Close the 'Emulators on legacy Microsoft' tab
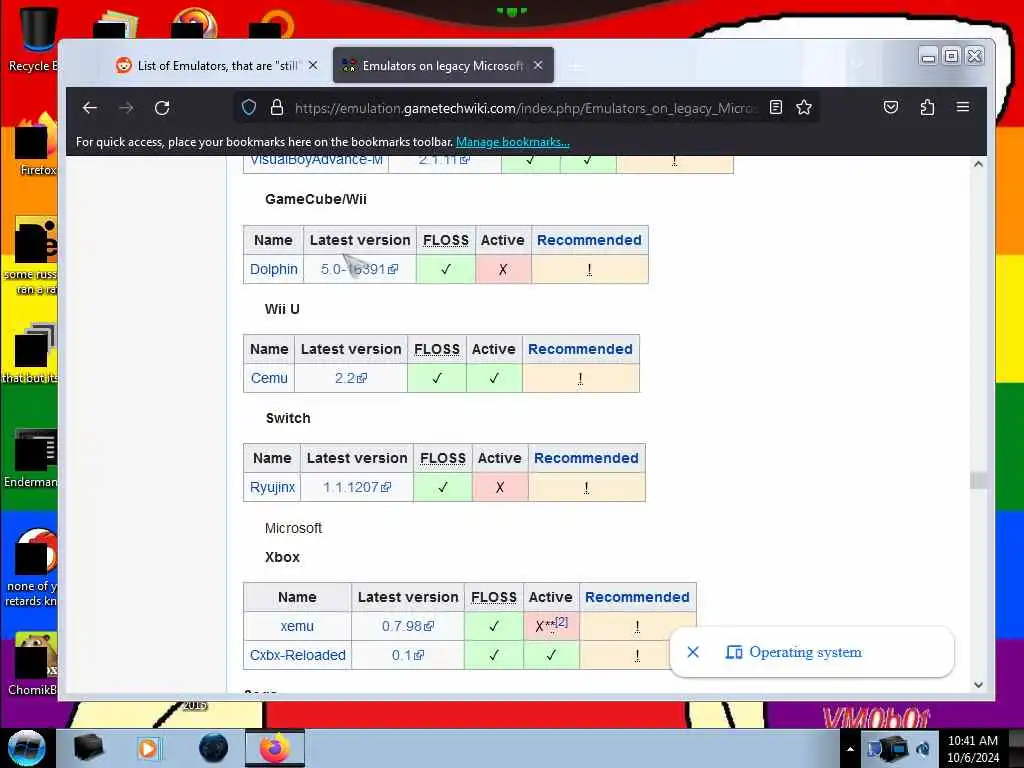 538,65
